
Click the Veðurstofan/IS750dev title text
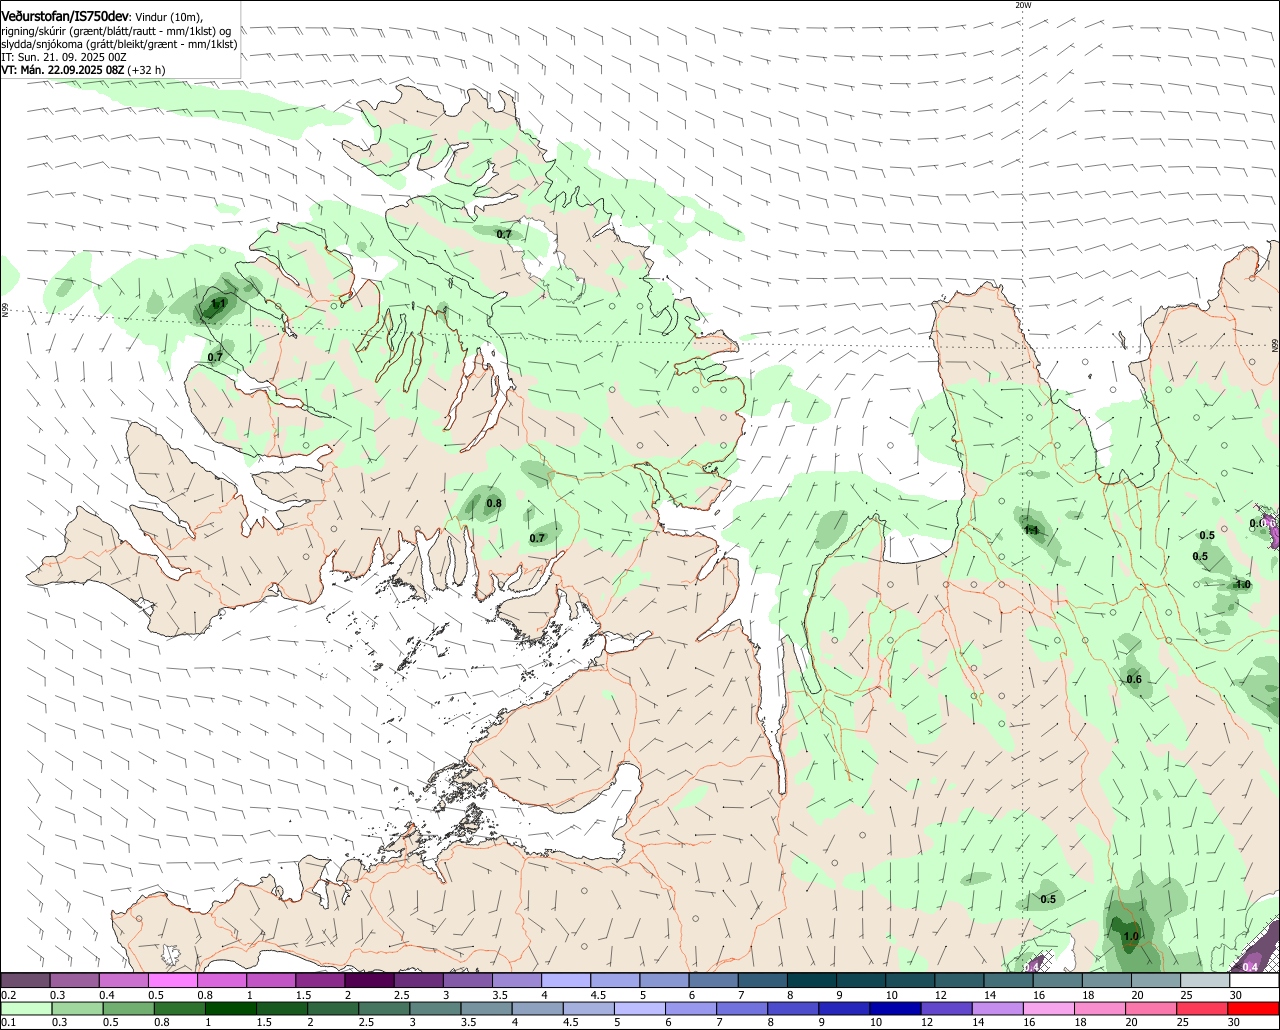66,17
